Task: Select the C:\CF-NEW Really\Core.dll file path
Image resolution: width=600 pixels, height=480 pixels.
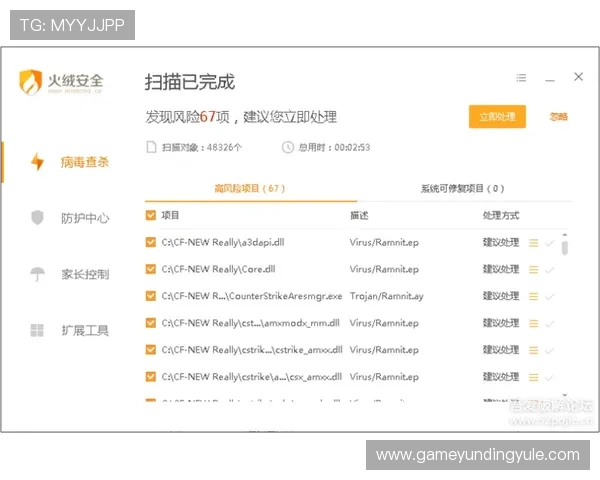Action: [218, 269]
